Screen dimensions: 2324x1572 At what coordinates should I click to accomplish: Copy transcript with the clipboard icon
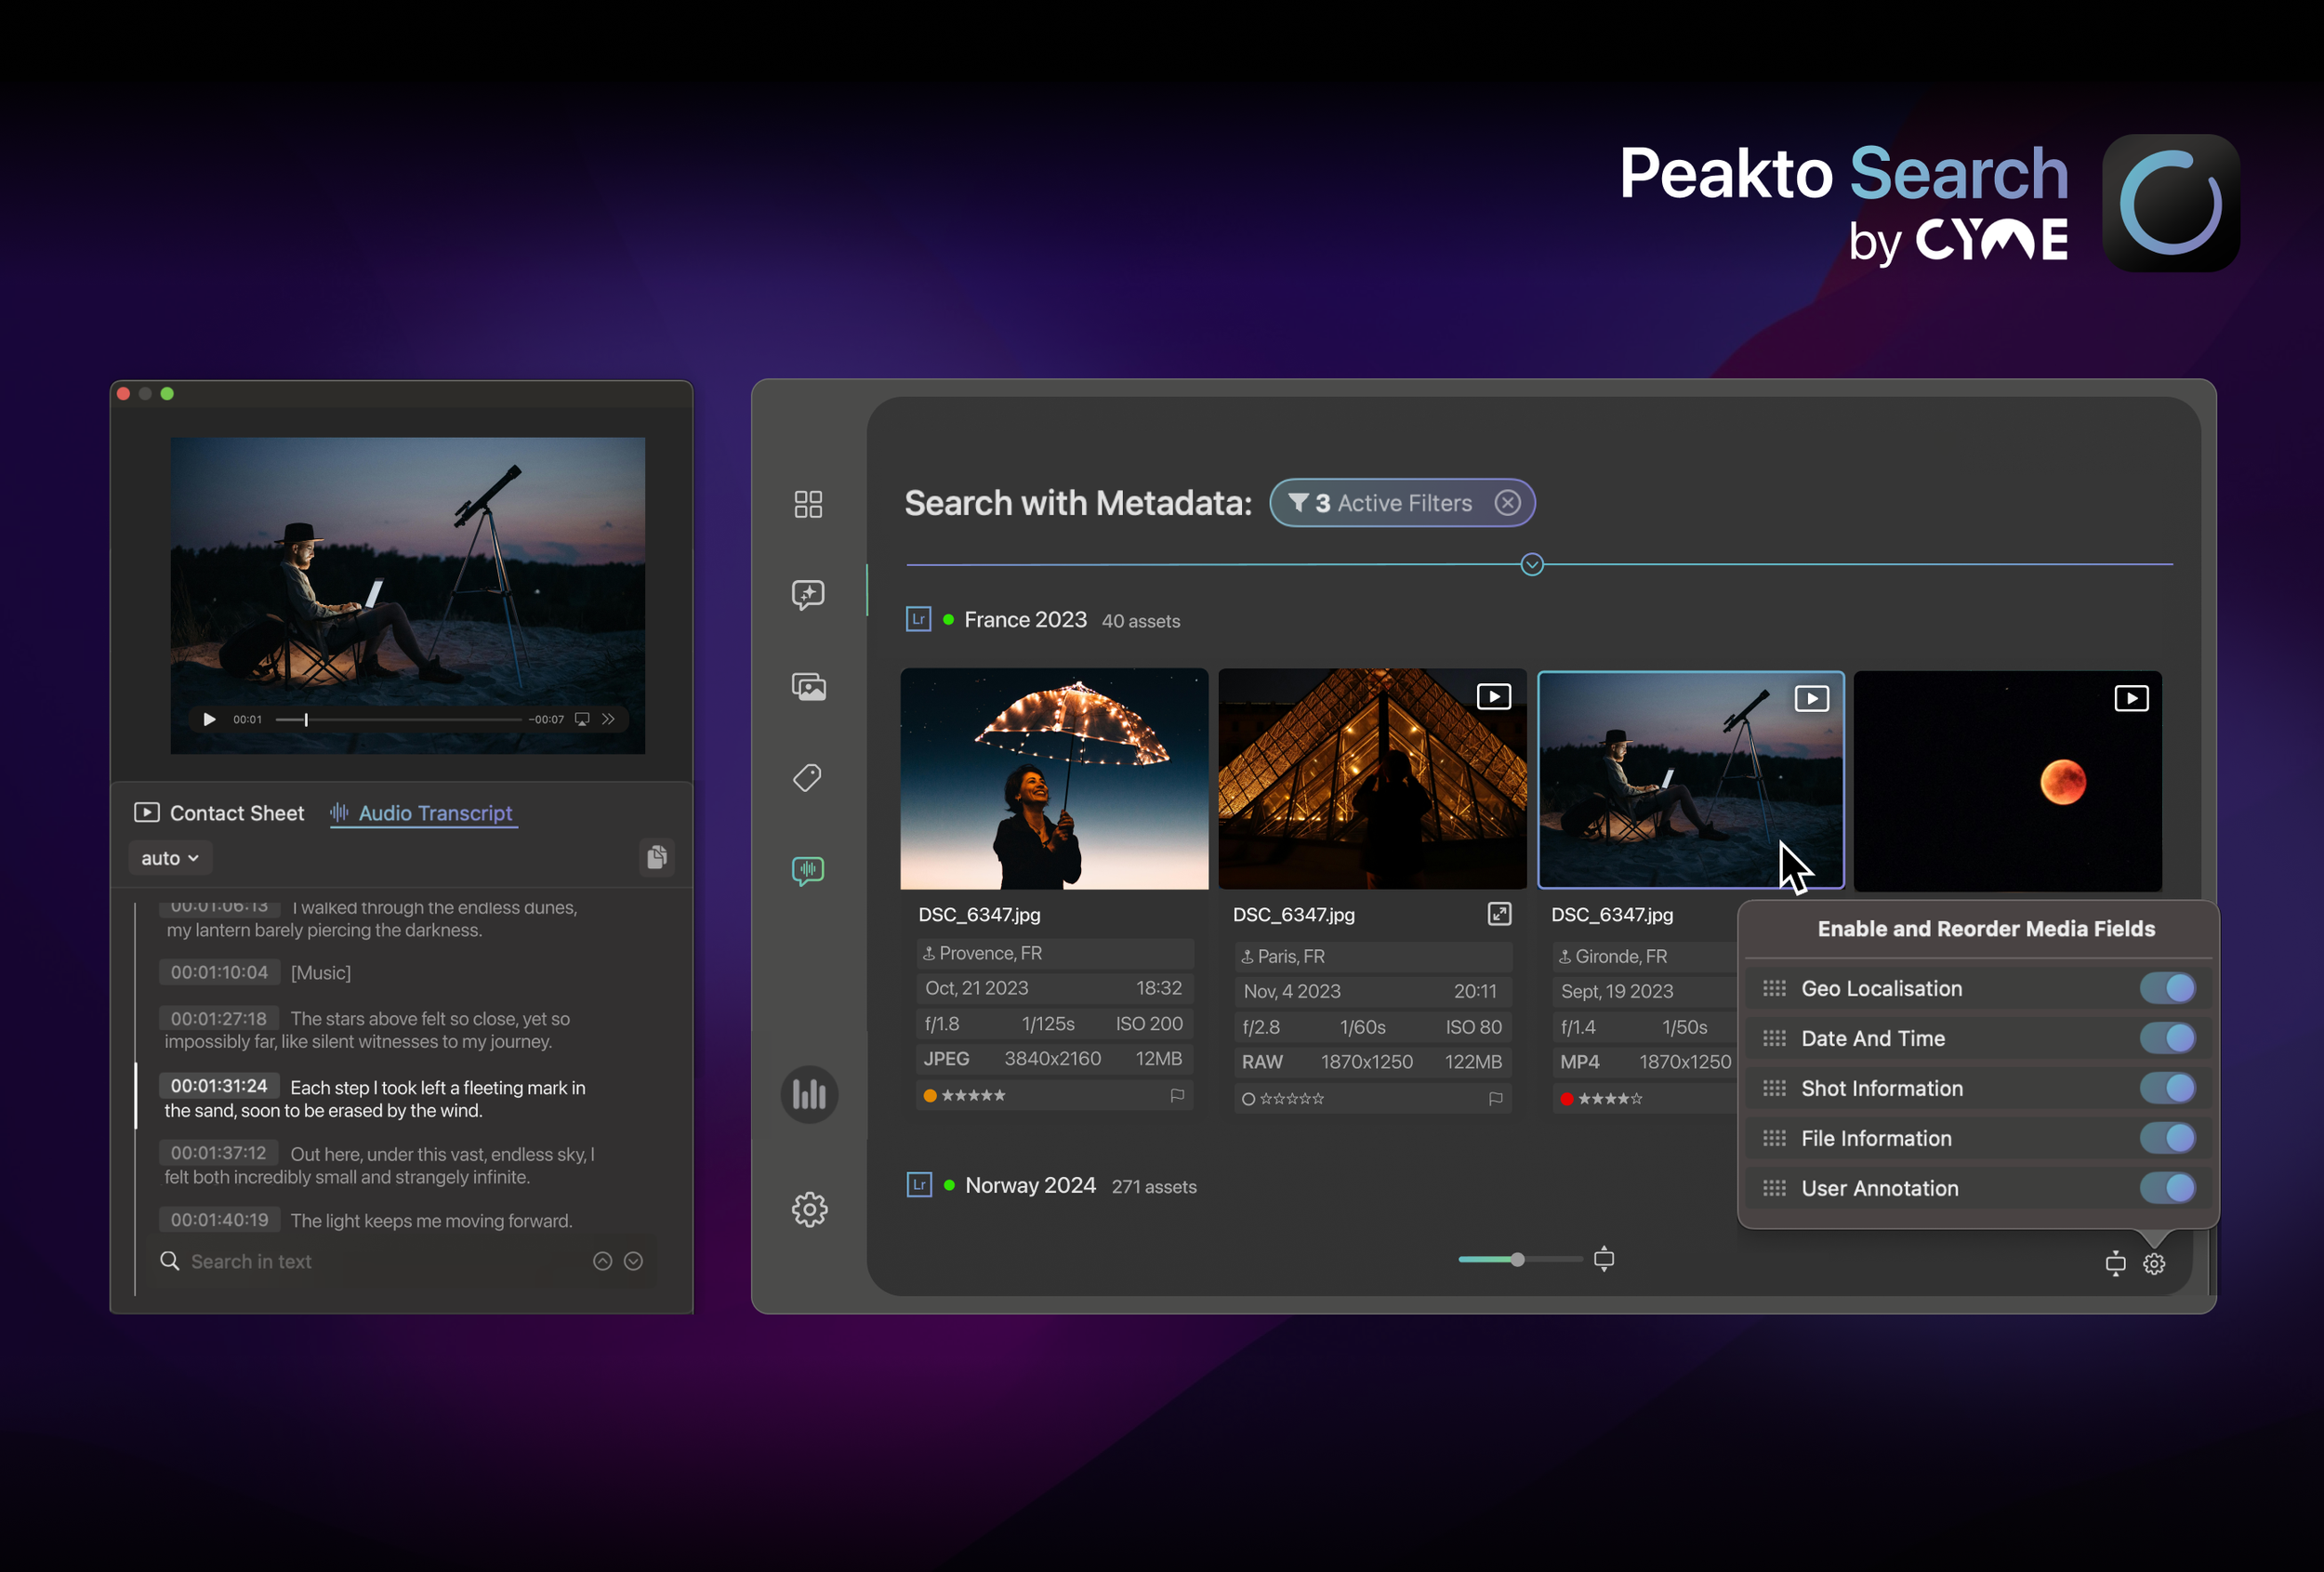(657, 857)
